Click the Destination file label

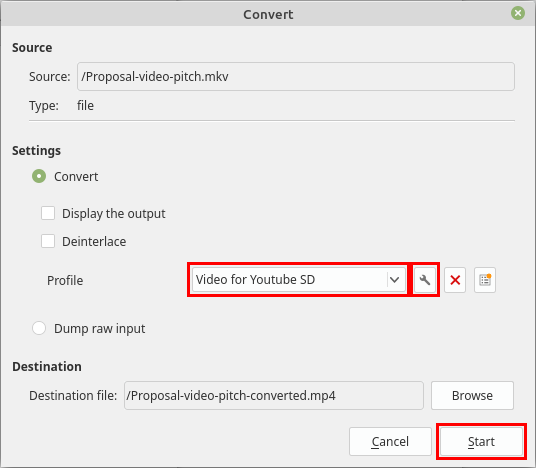[73, 396]
